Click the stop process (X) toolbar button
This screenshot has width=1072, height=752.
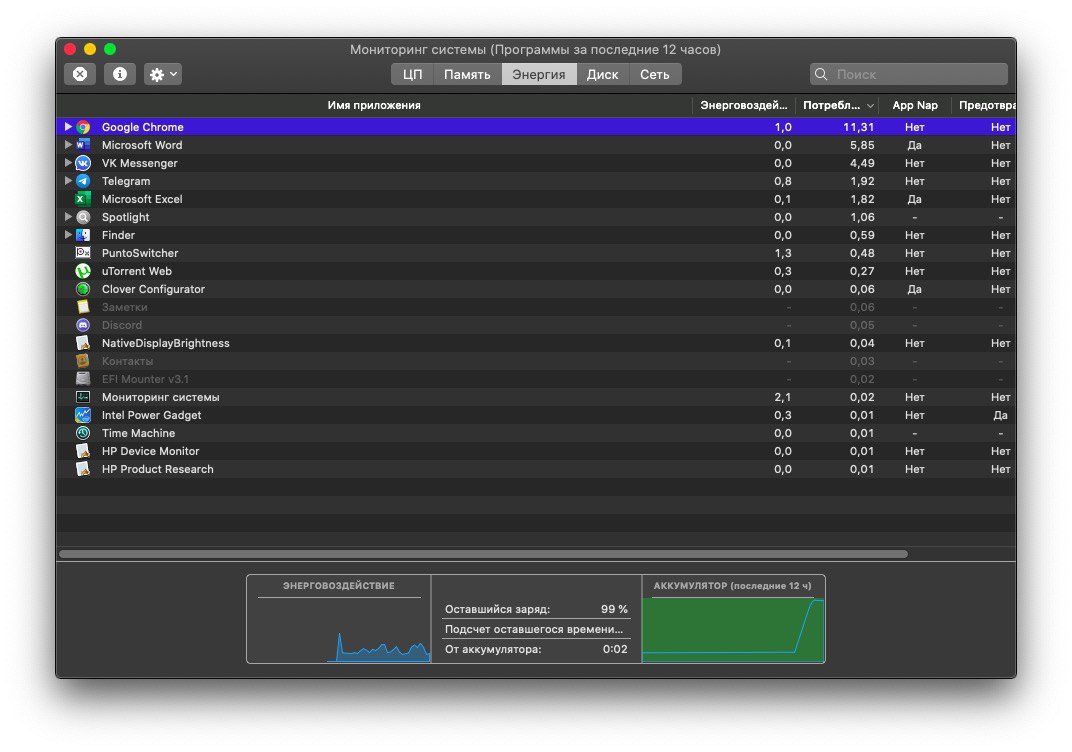coord(80,74)
